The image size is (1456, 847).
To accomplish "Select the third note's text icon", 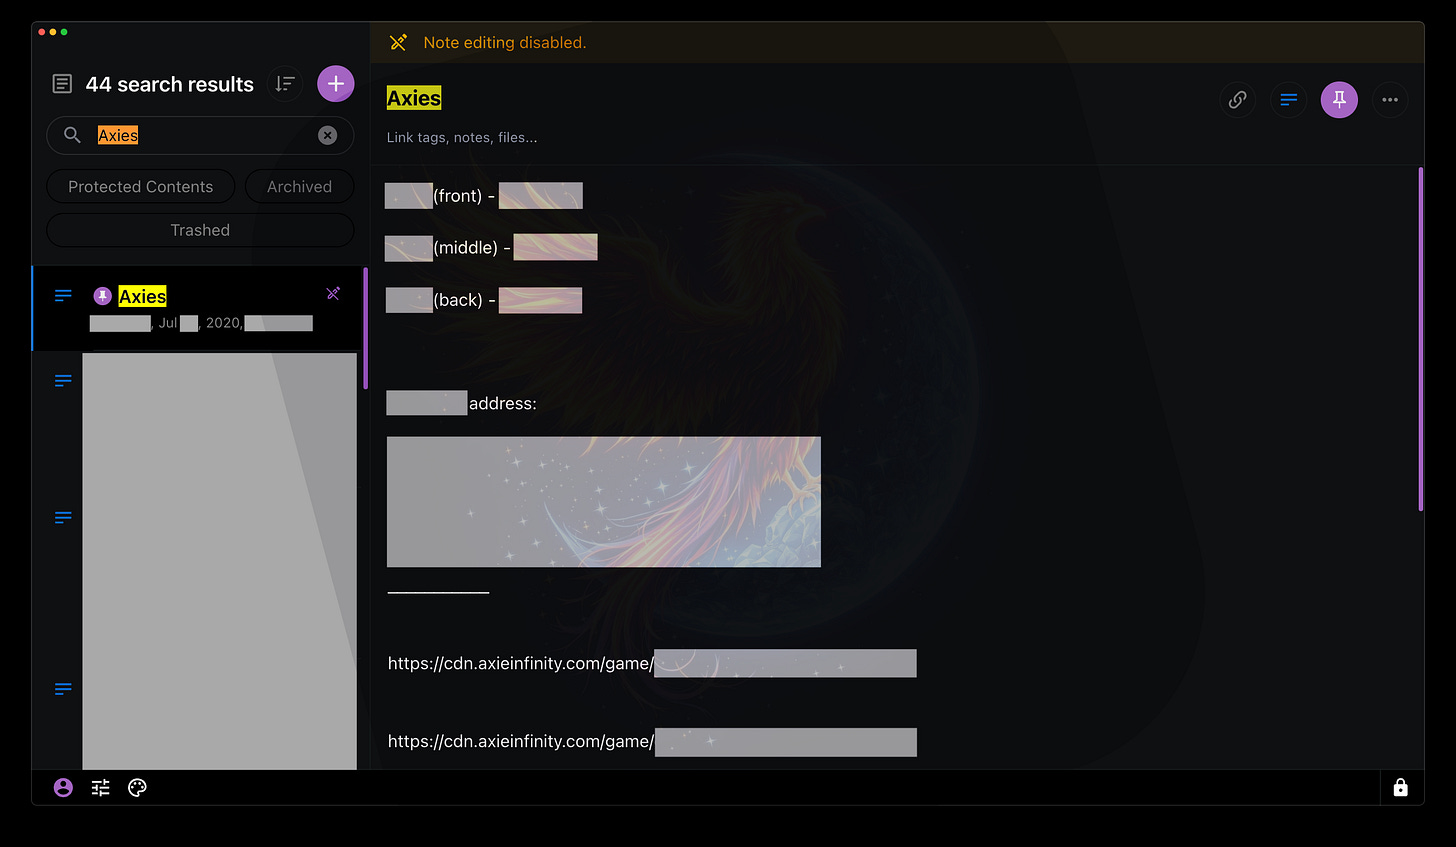I will 63,517.
